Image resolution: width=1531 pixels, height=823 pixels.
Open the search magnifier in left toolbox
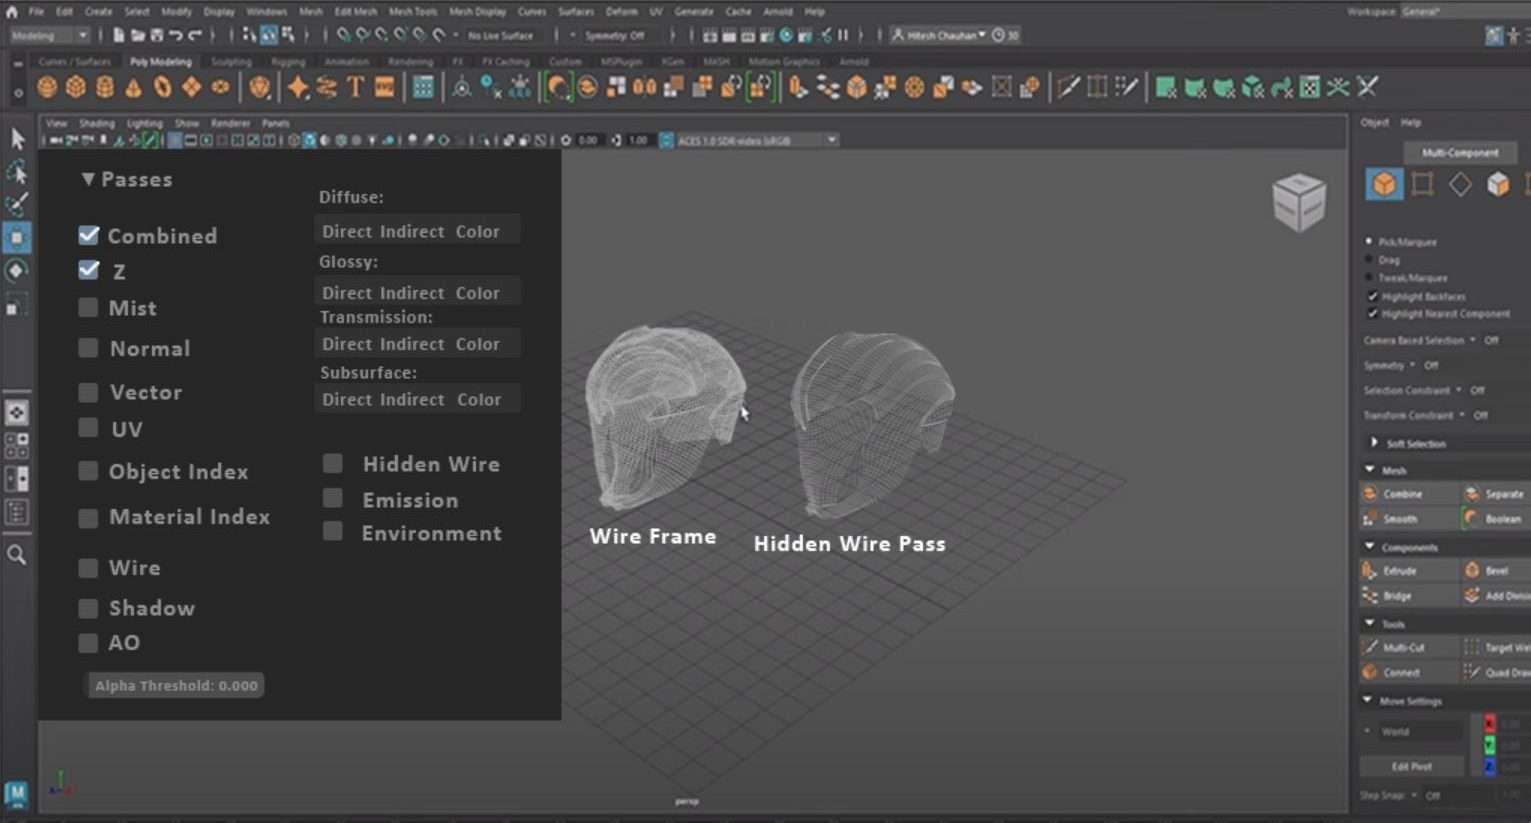point(17,554)
